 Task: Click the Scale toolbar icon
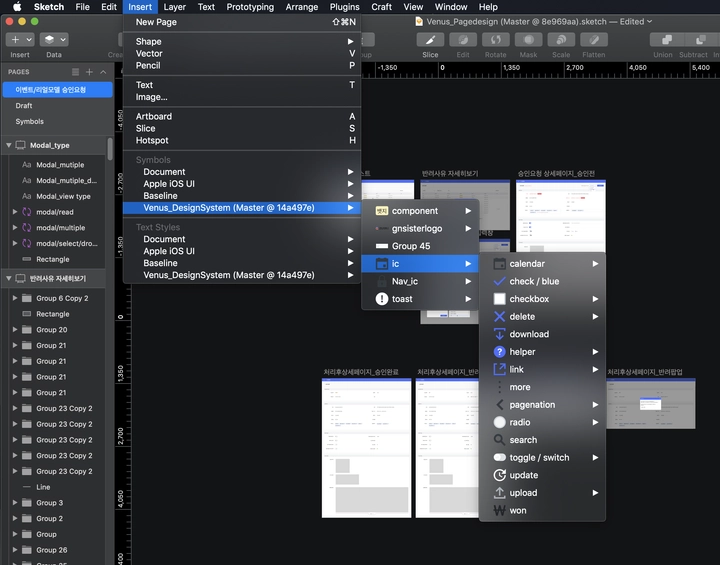point(561,40)
